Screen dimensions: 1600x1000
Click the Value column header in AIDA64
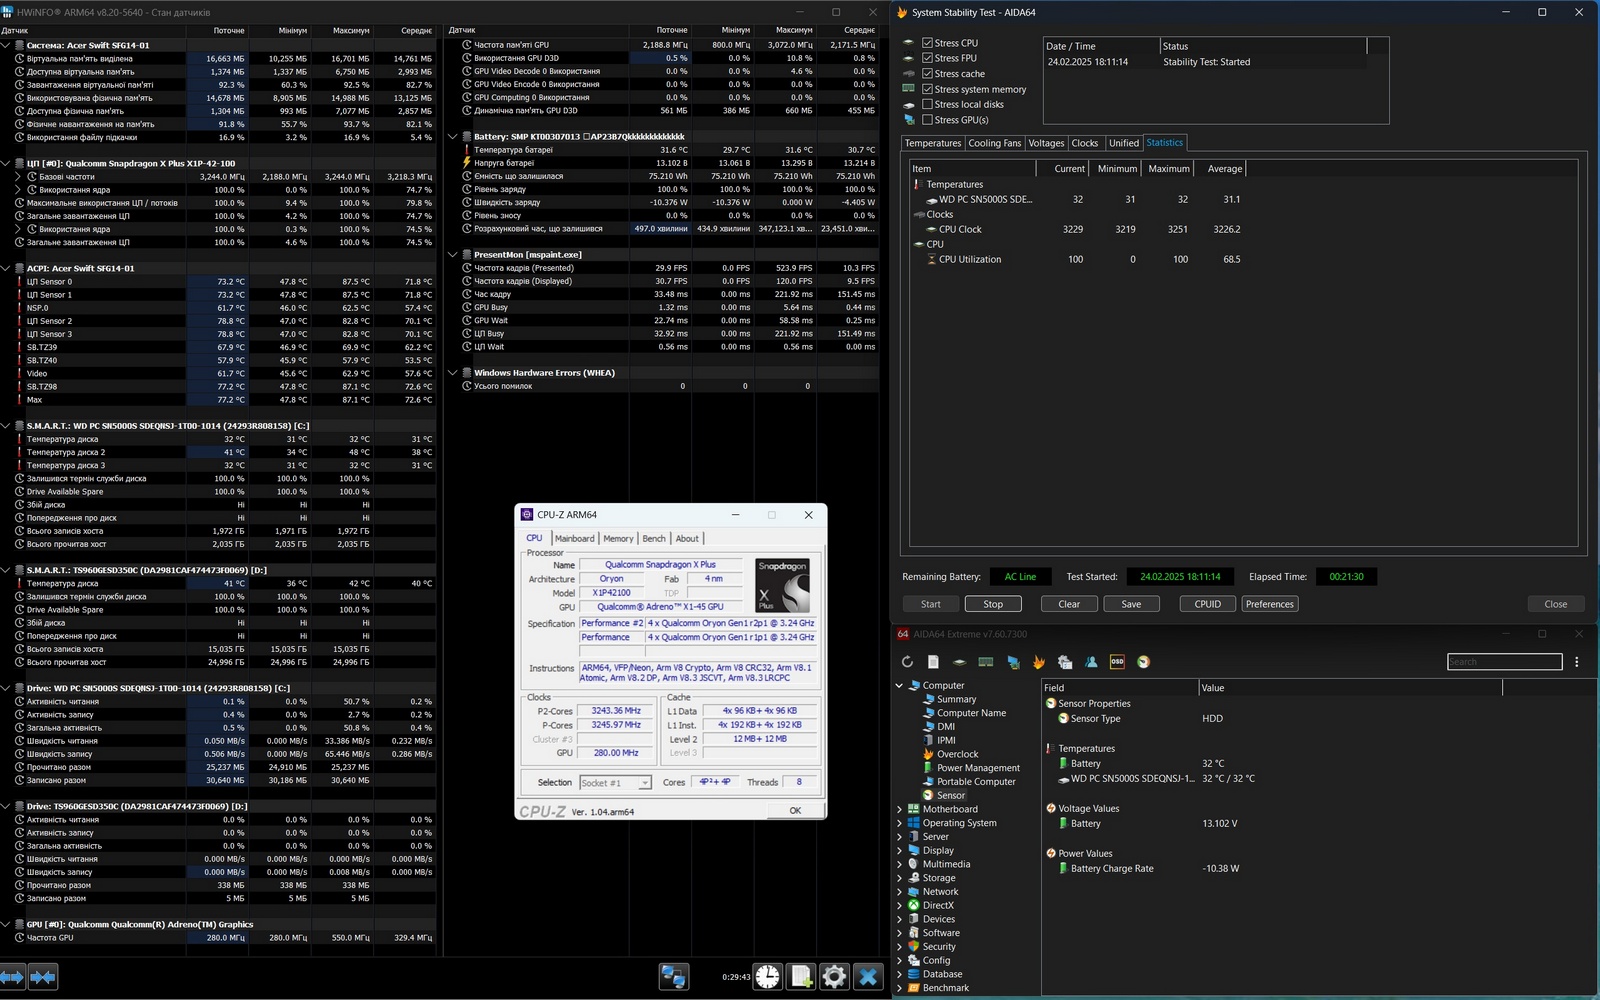[1350, 688]
